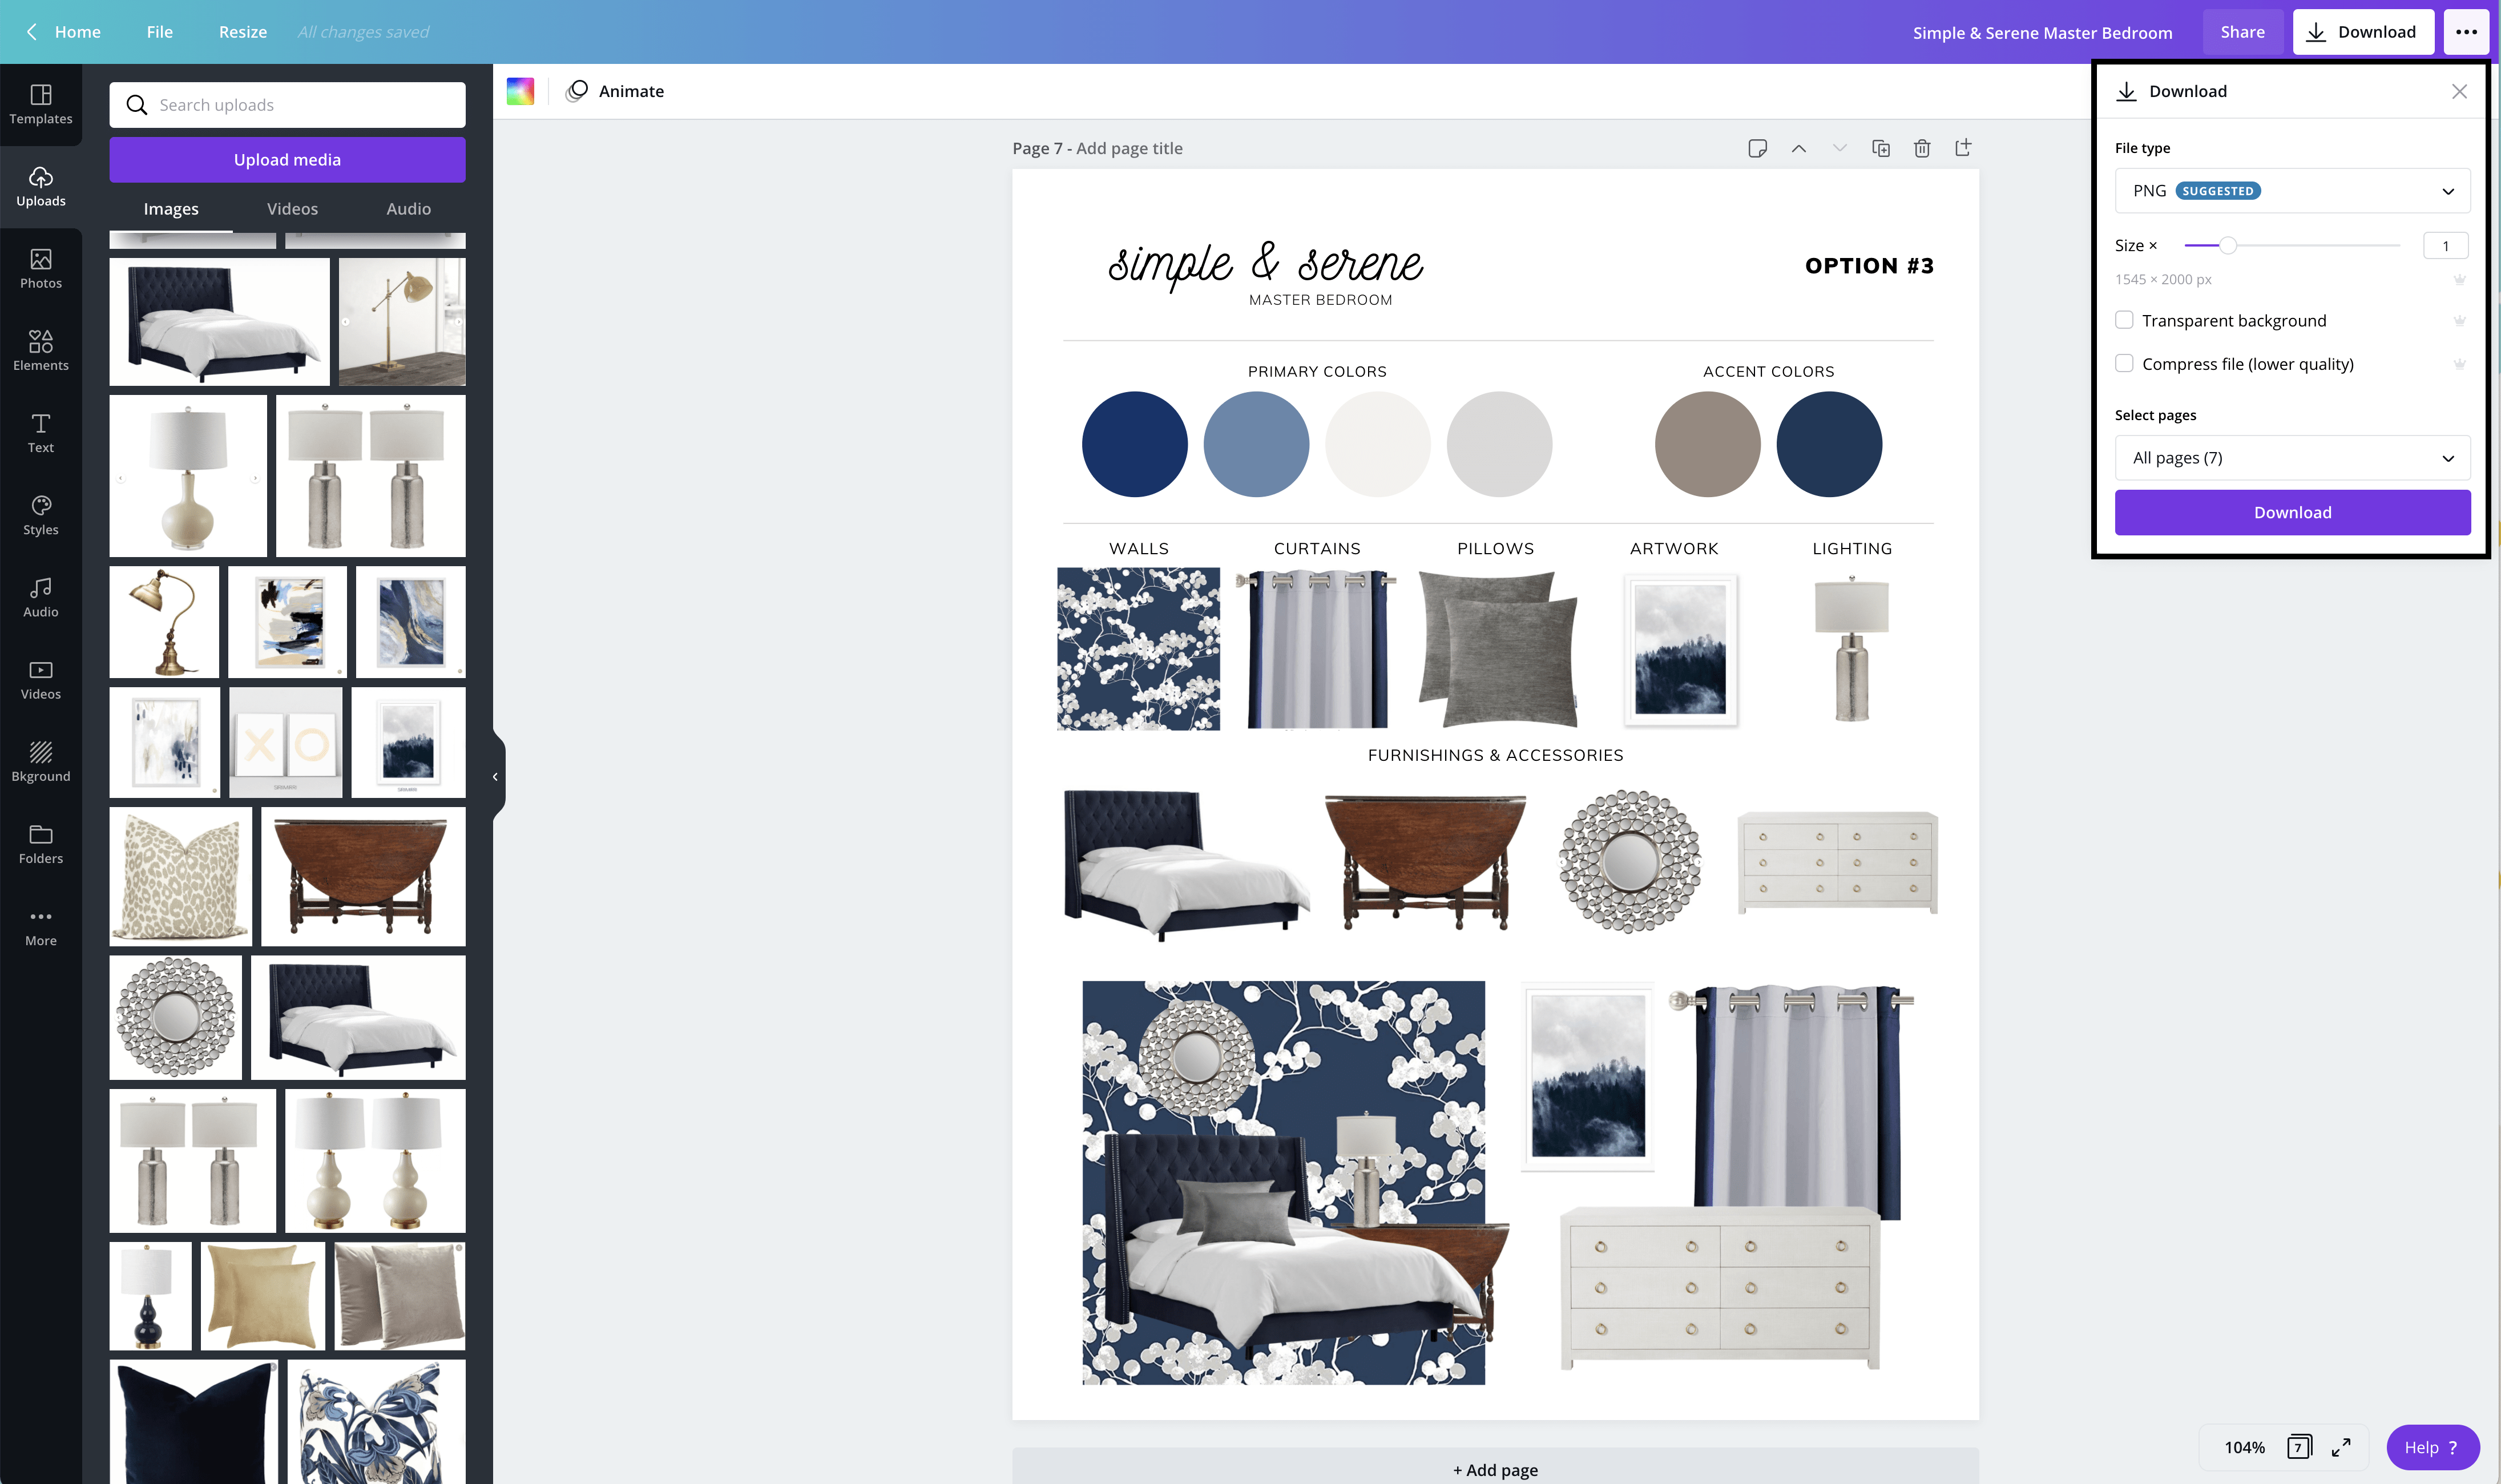Open the rainbow background color picker
2501x1484 pixels.
point(520,91)
